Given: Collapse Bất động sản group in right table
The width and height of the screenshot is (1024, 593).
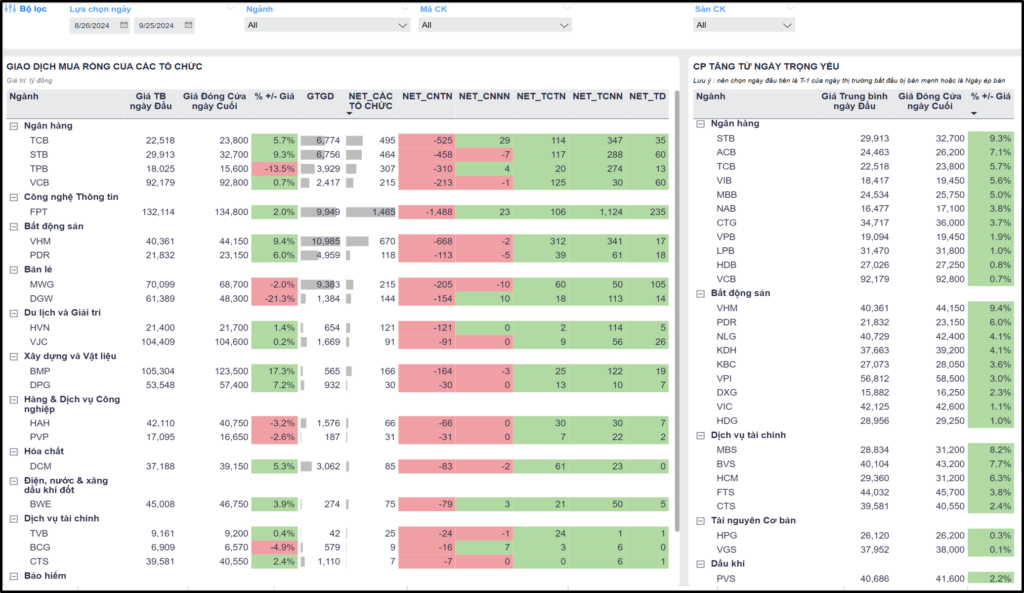Looking at the screenshot, I should click(x=700, y=294).
